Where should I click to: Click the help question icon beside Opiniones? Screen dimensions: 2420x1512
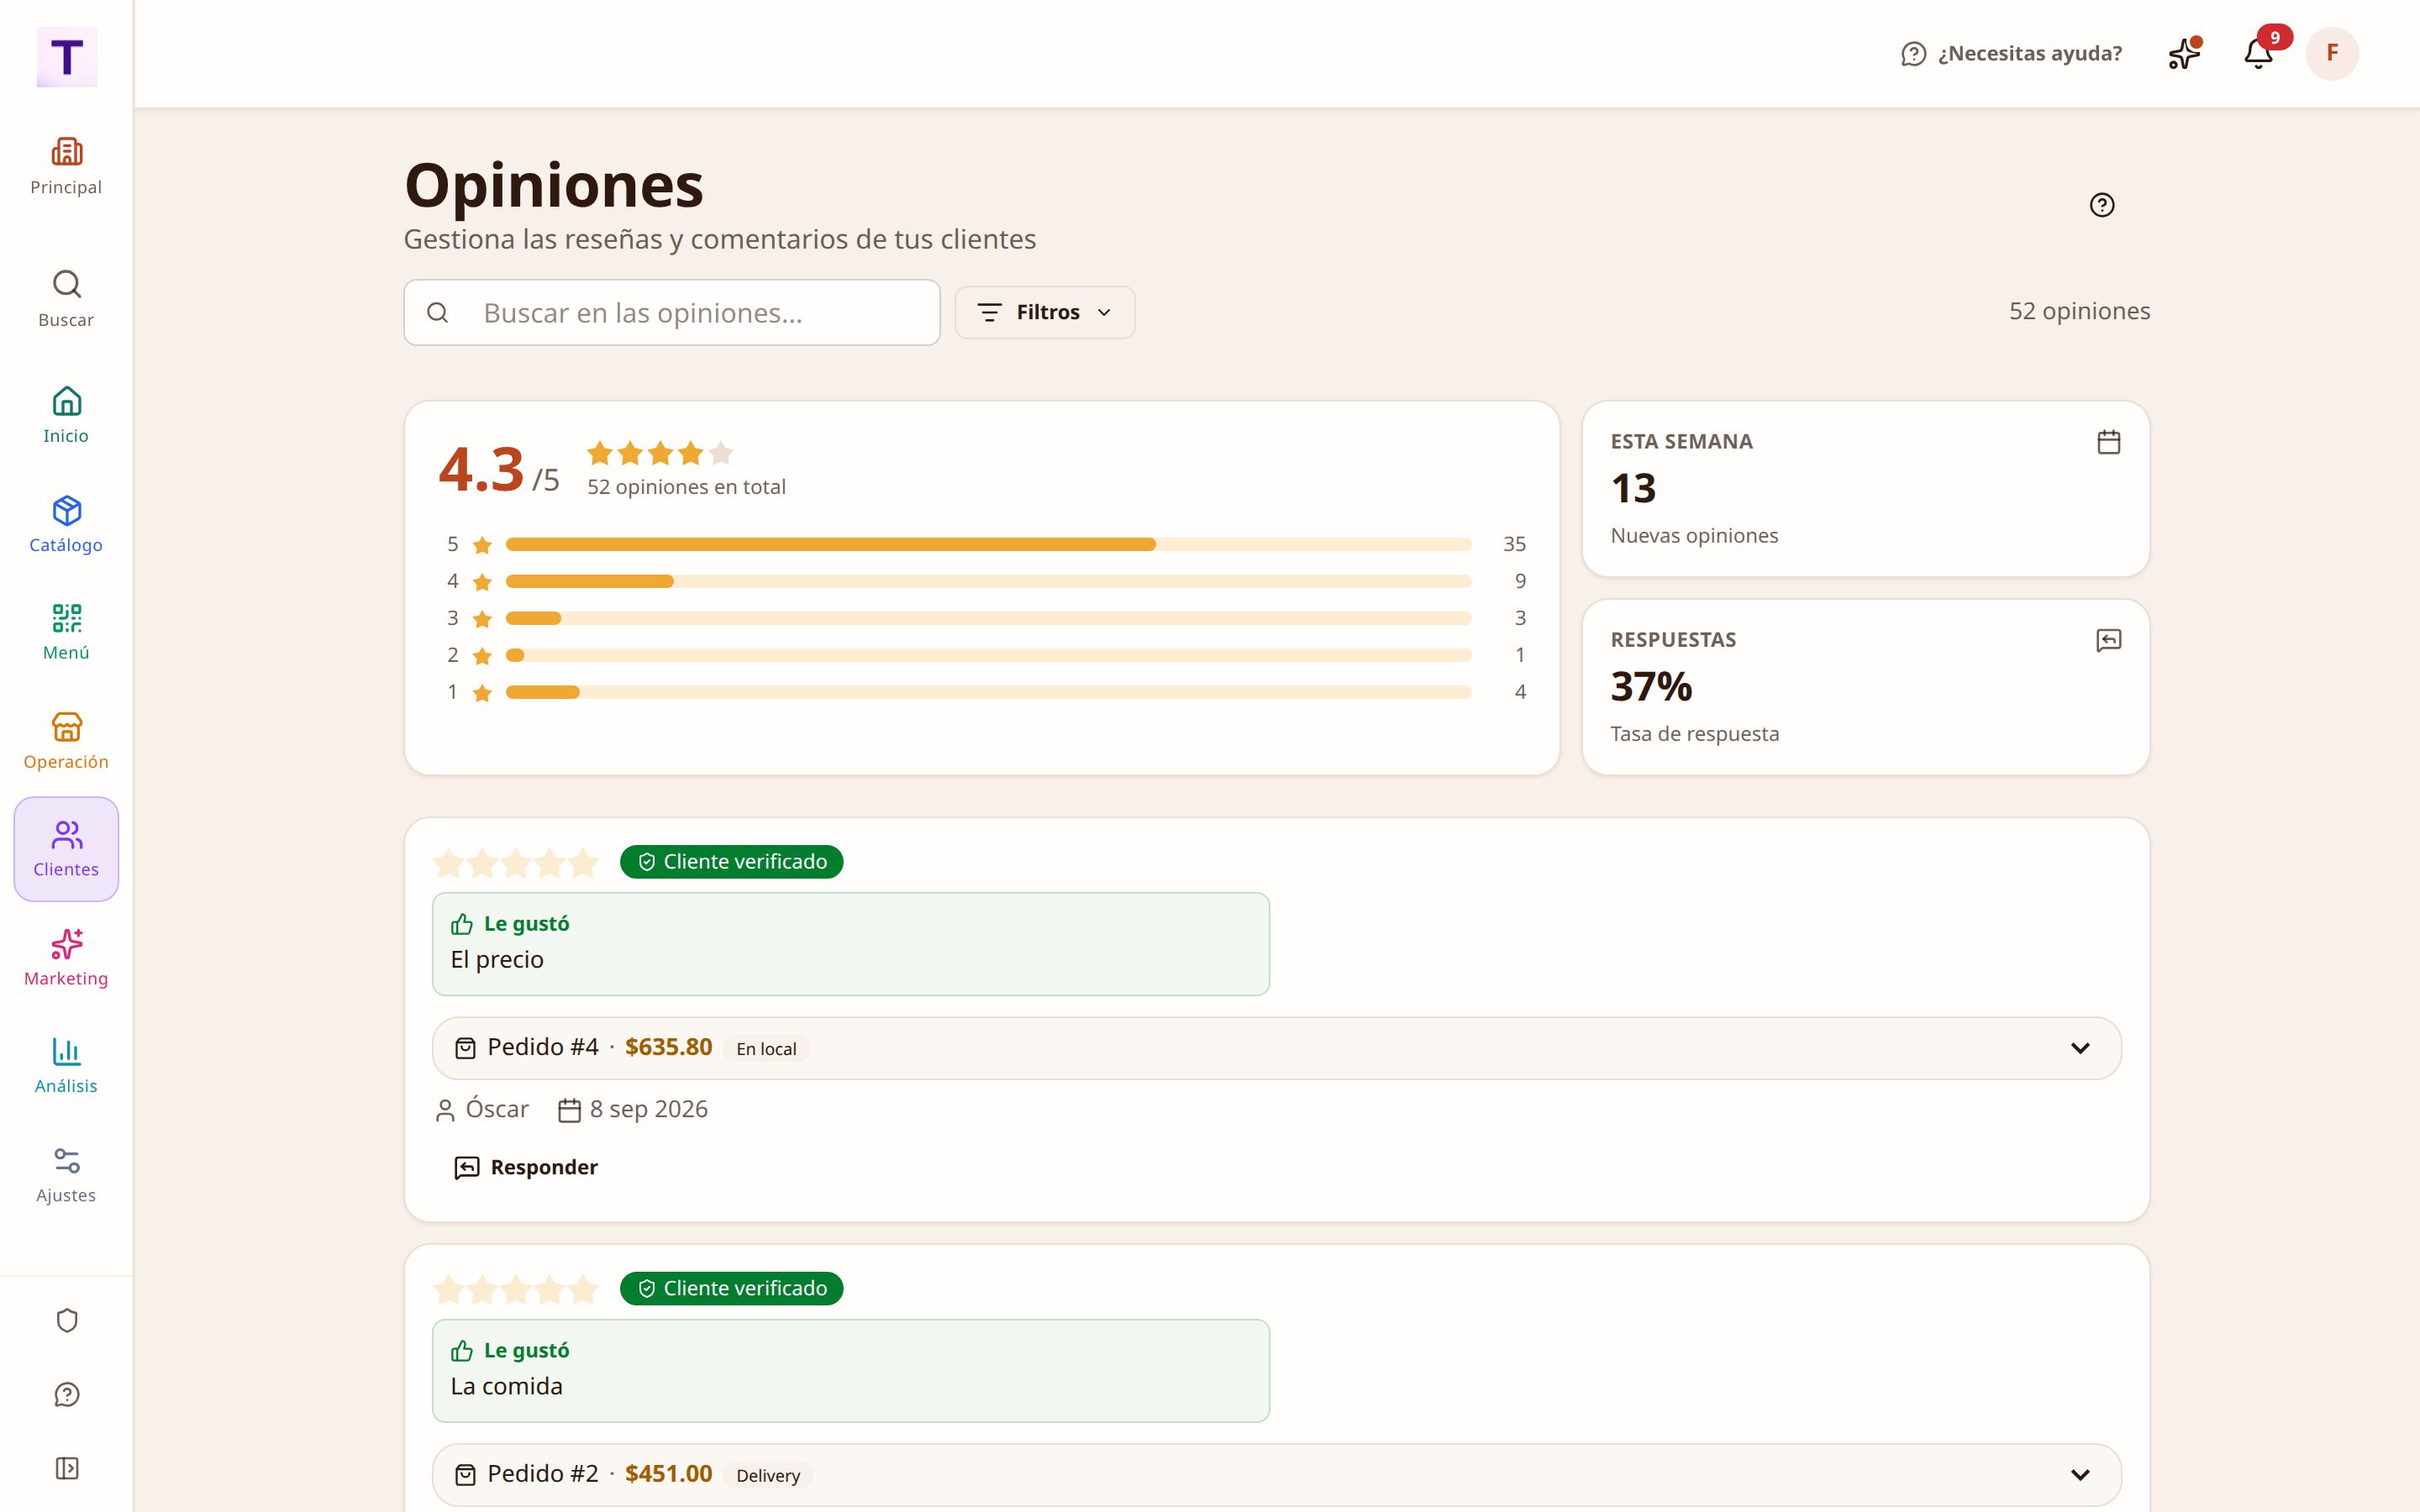tap(2102, 205)
